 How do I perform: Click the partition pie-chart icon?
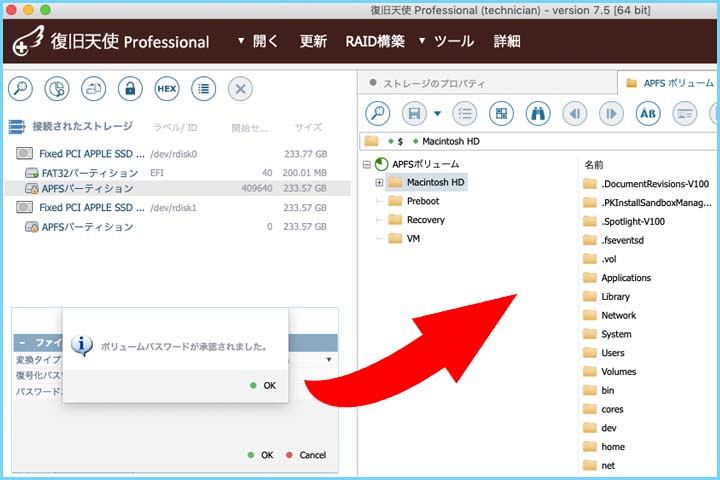click(57, 89)
